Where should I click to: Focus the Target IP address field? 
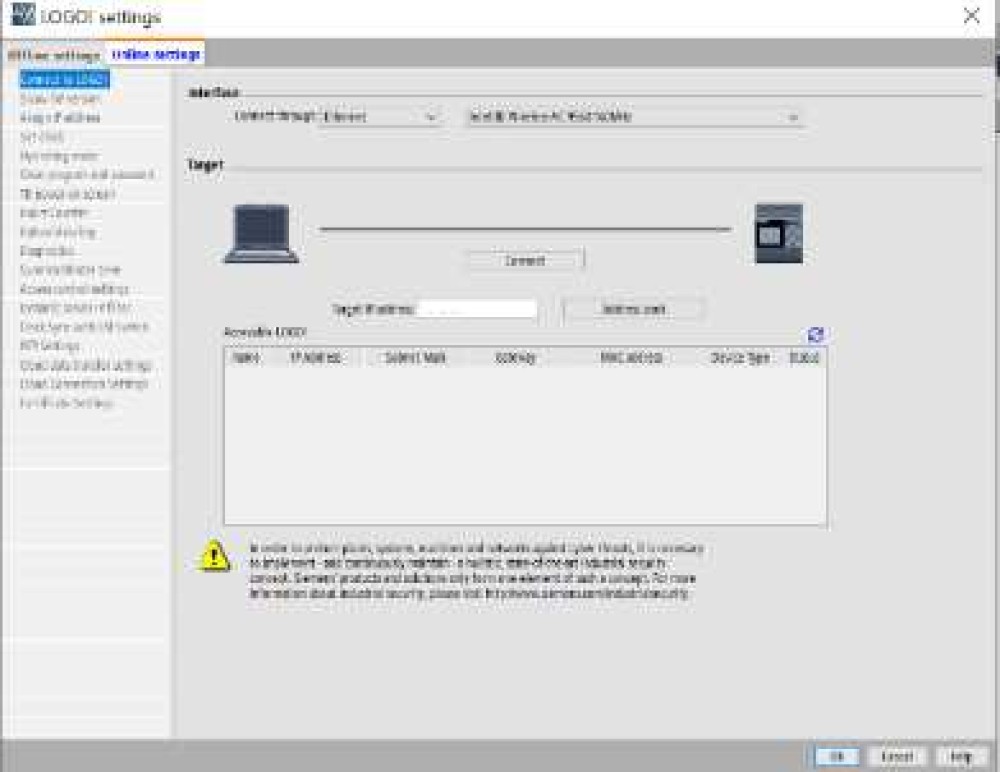(x=476, y=309)
